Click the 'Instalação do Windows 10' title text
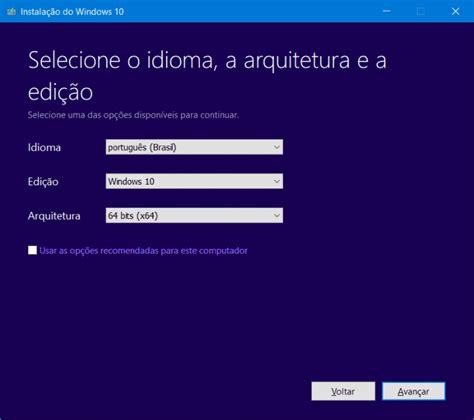The height and width of the screenshot is (420, 474). click(72, 12)
